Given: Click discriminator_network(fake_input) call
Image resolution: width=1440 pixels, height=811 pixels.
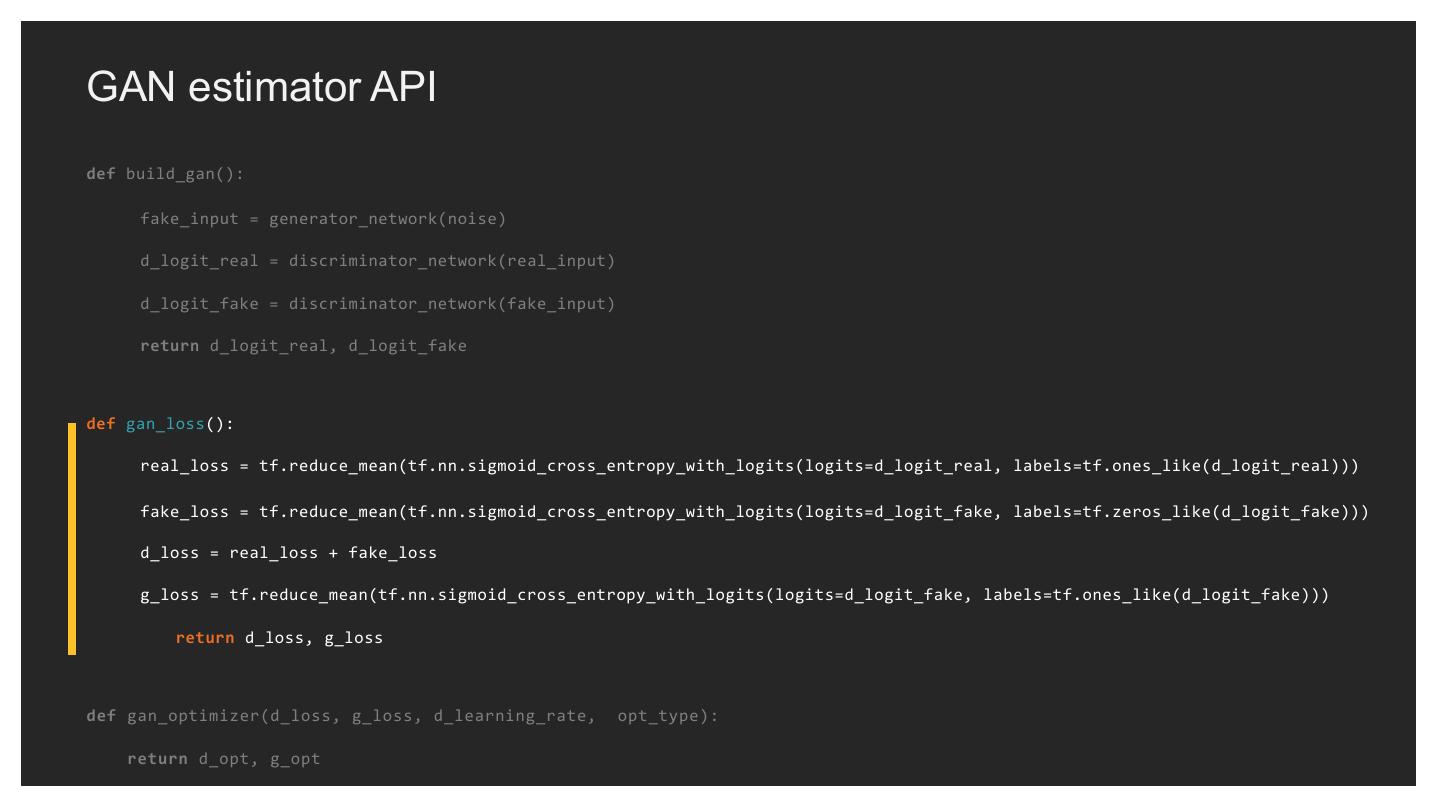Looking at the screenshot, I should coord(452,303).
